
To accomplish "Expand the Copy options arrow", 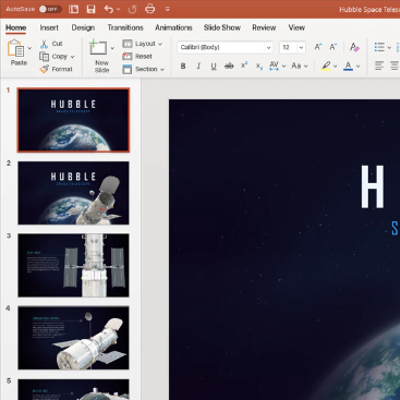I will (x=72, y=57).
